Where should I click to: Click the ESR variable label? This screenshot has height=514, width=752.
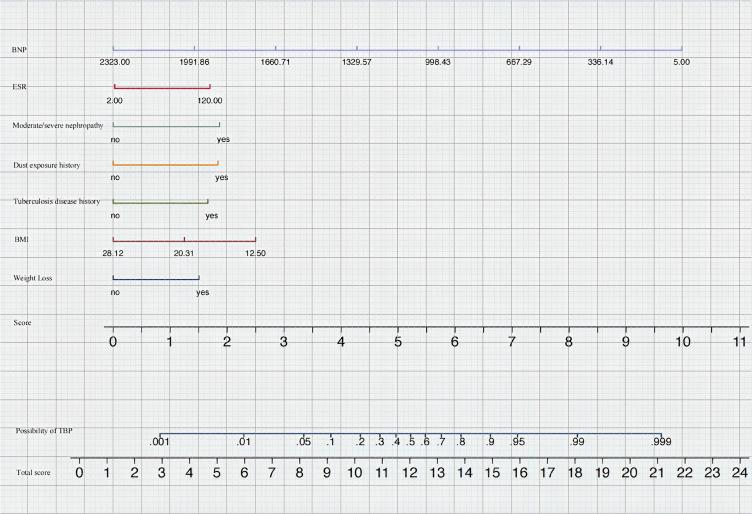[x=20, y=87]
